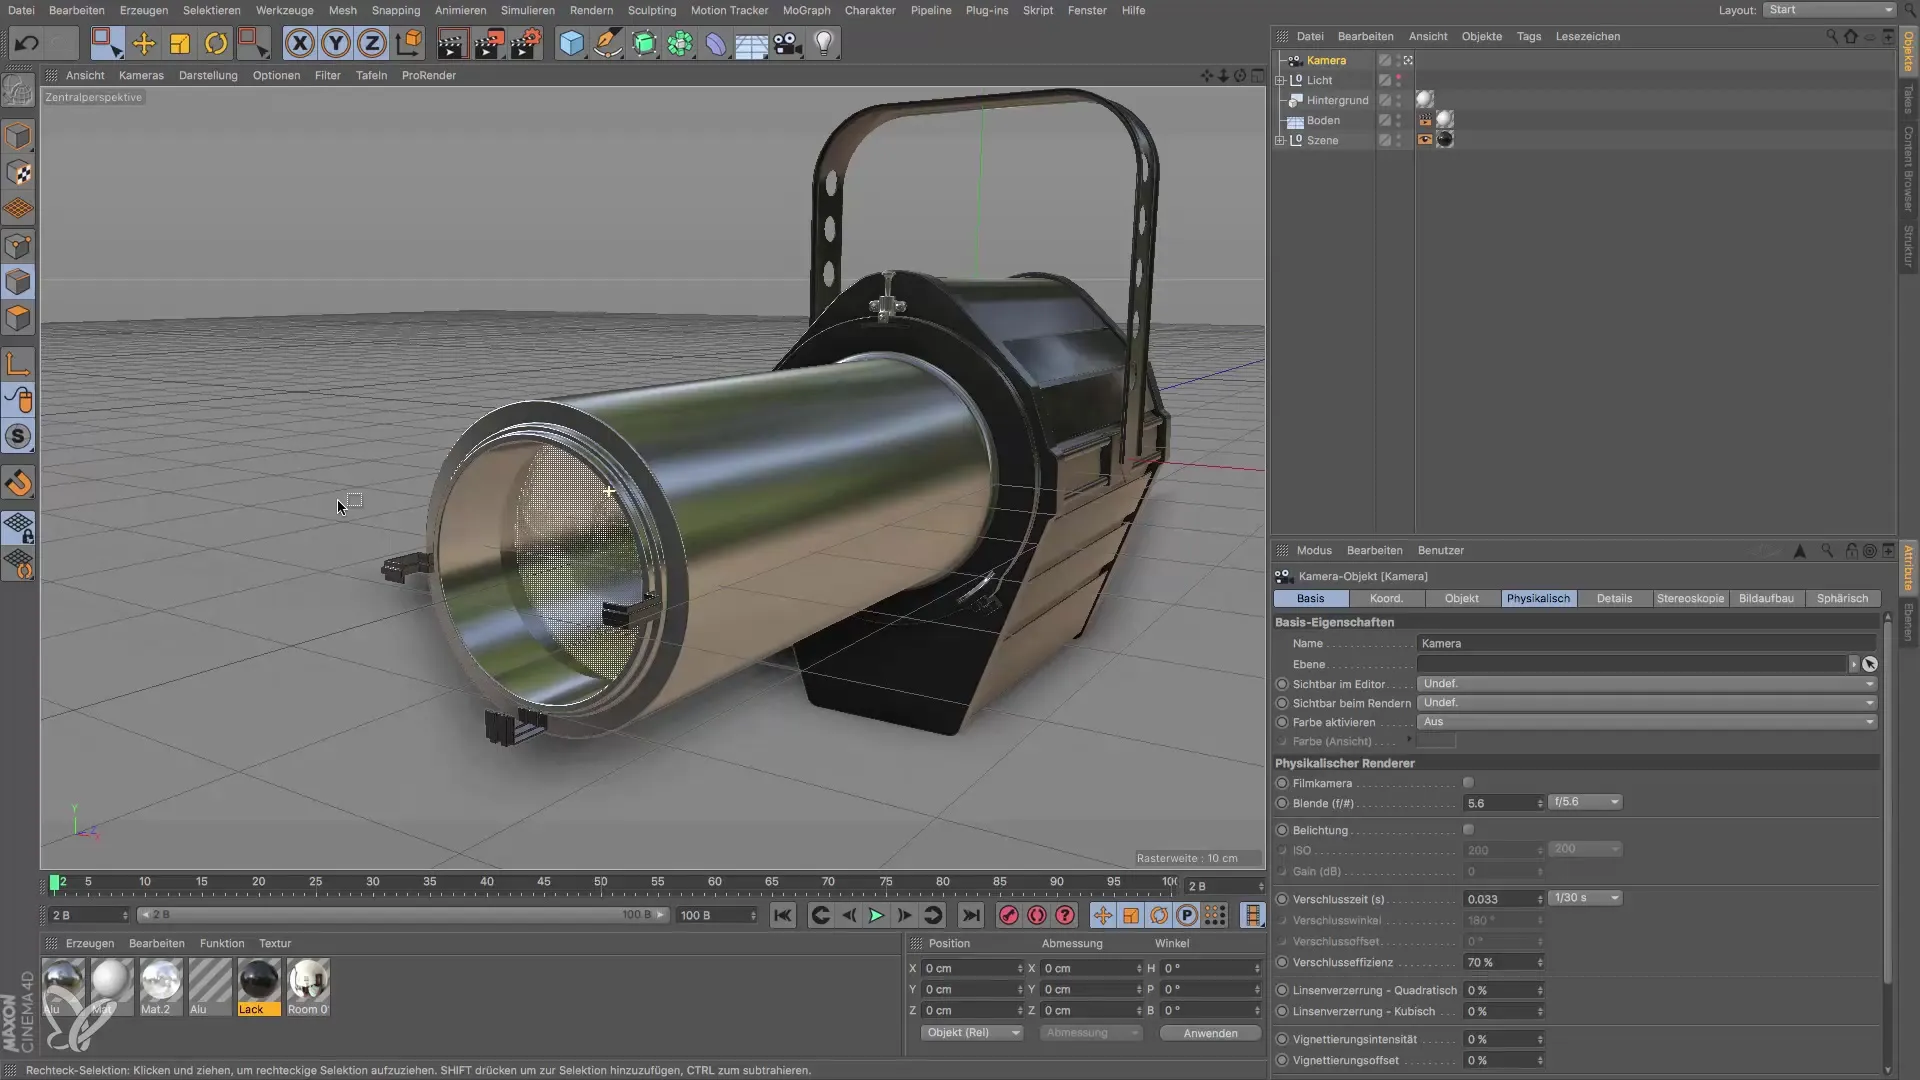Select the Rotate tool
The height and width of the screenshot is (1080, 1920).
tap(216, 43)
